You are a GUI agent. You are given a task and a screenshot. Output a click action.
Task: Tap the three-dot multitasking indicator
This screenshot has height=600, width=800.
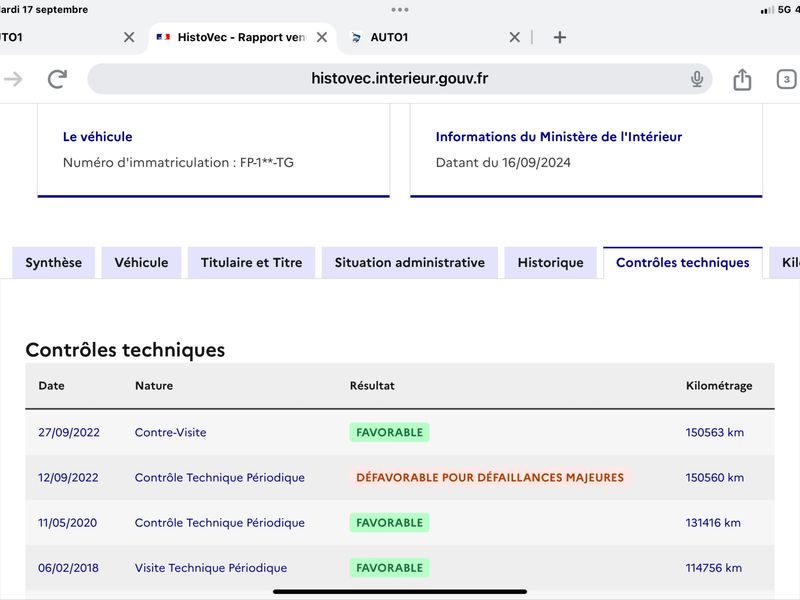pos(400,10)
